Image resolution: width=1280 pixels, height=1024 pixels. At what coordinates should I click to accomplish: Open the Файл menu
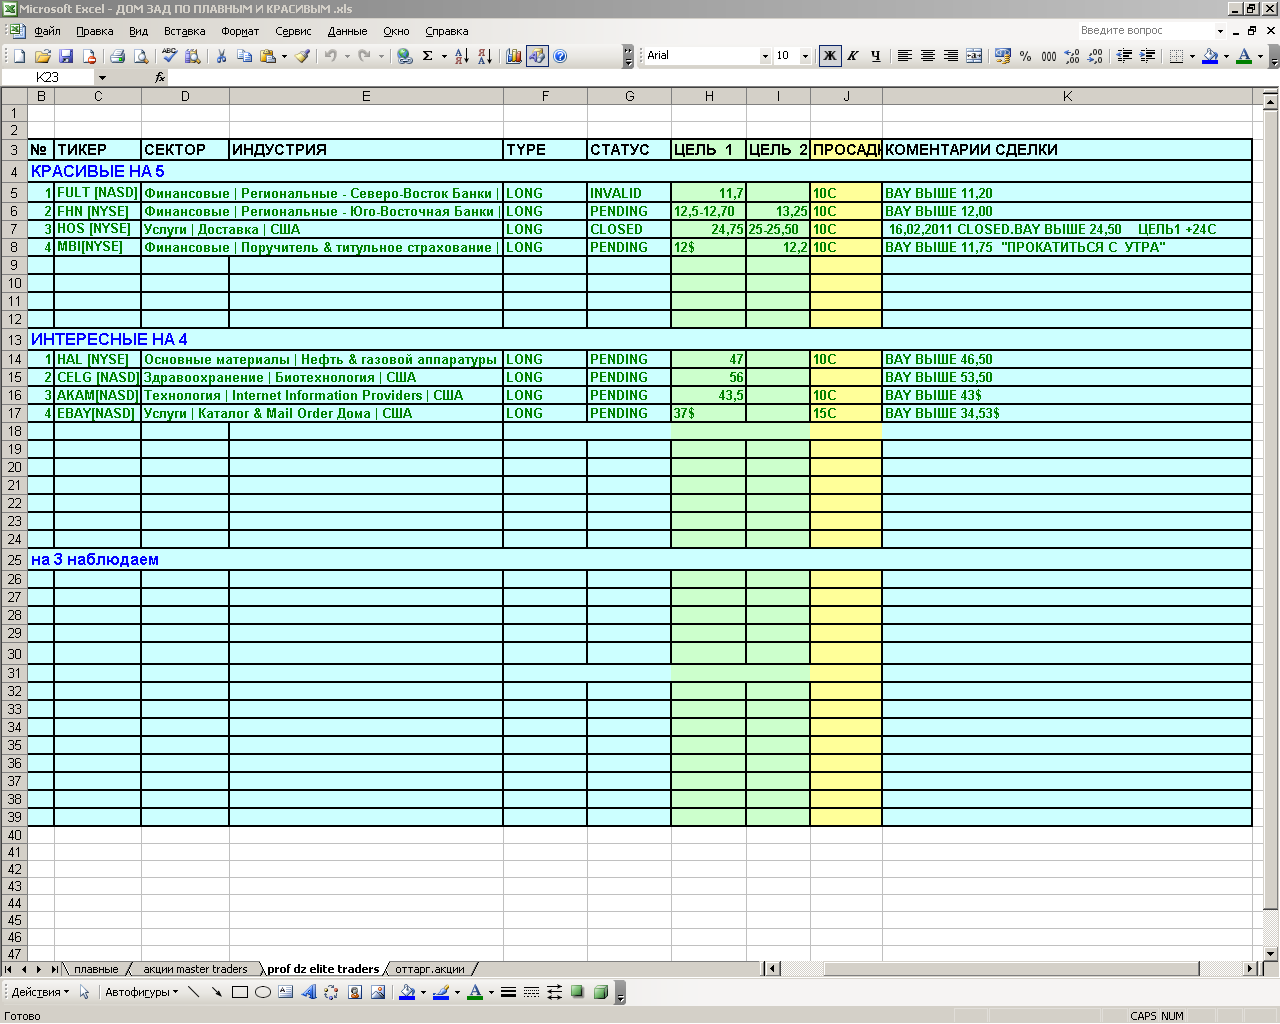(47, 31)
